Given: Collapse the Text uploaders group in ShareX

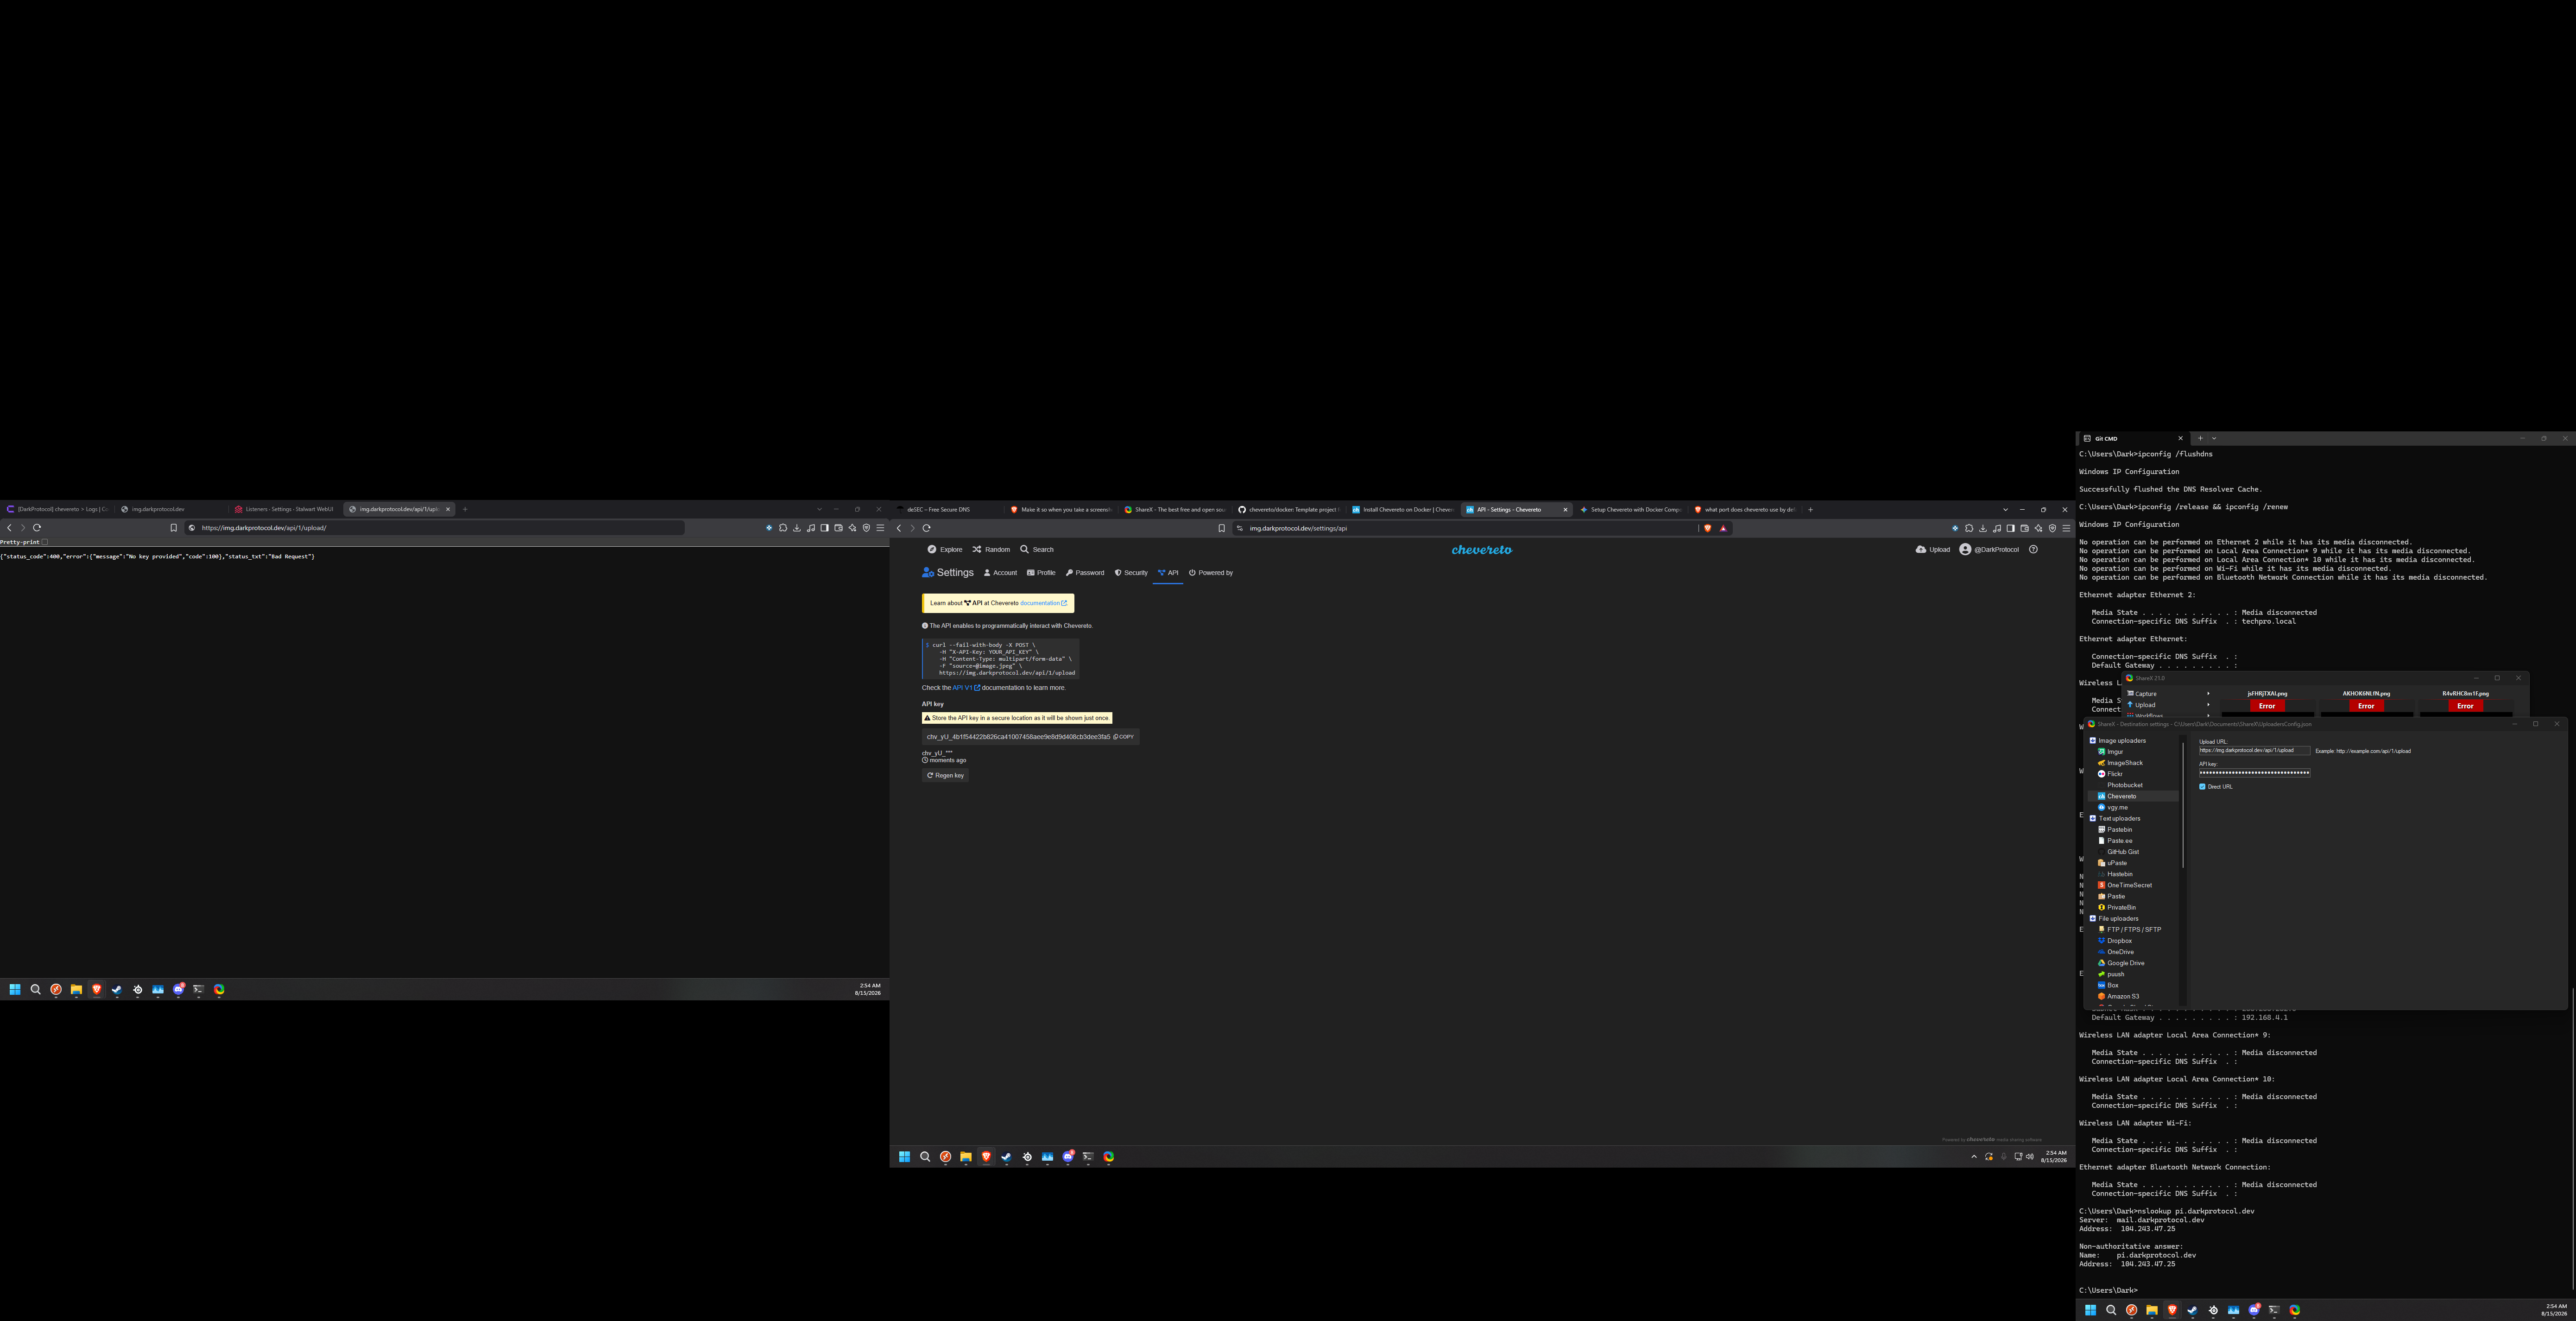Looking at the screenshot, I should click(x=2093, y=818).
